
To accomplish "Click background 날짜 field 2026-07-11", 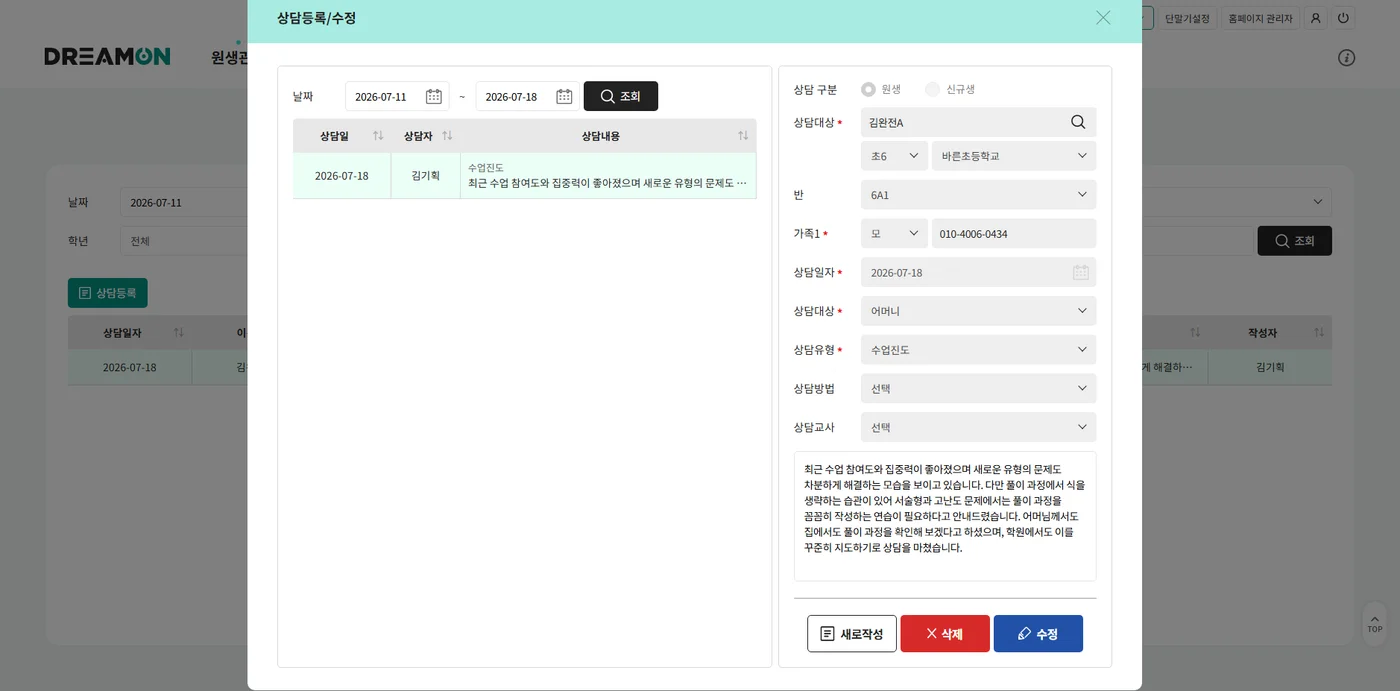I will click(x=185, y=202).
